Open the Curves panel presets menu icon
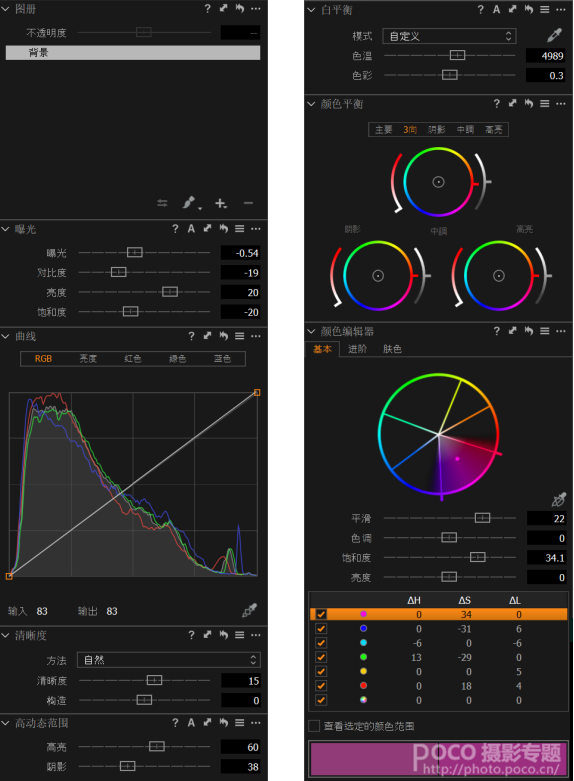Screen dimensions: 574x781 240,336
